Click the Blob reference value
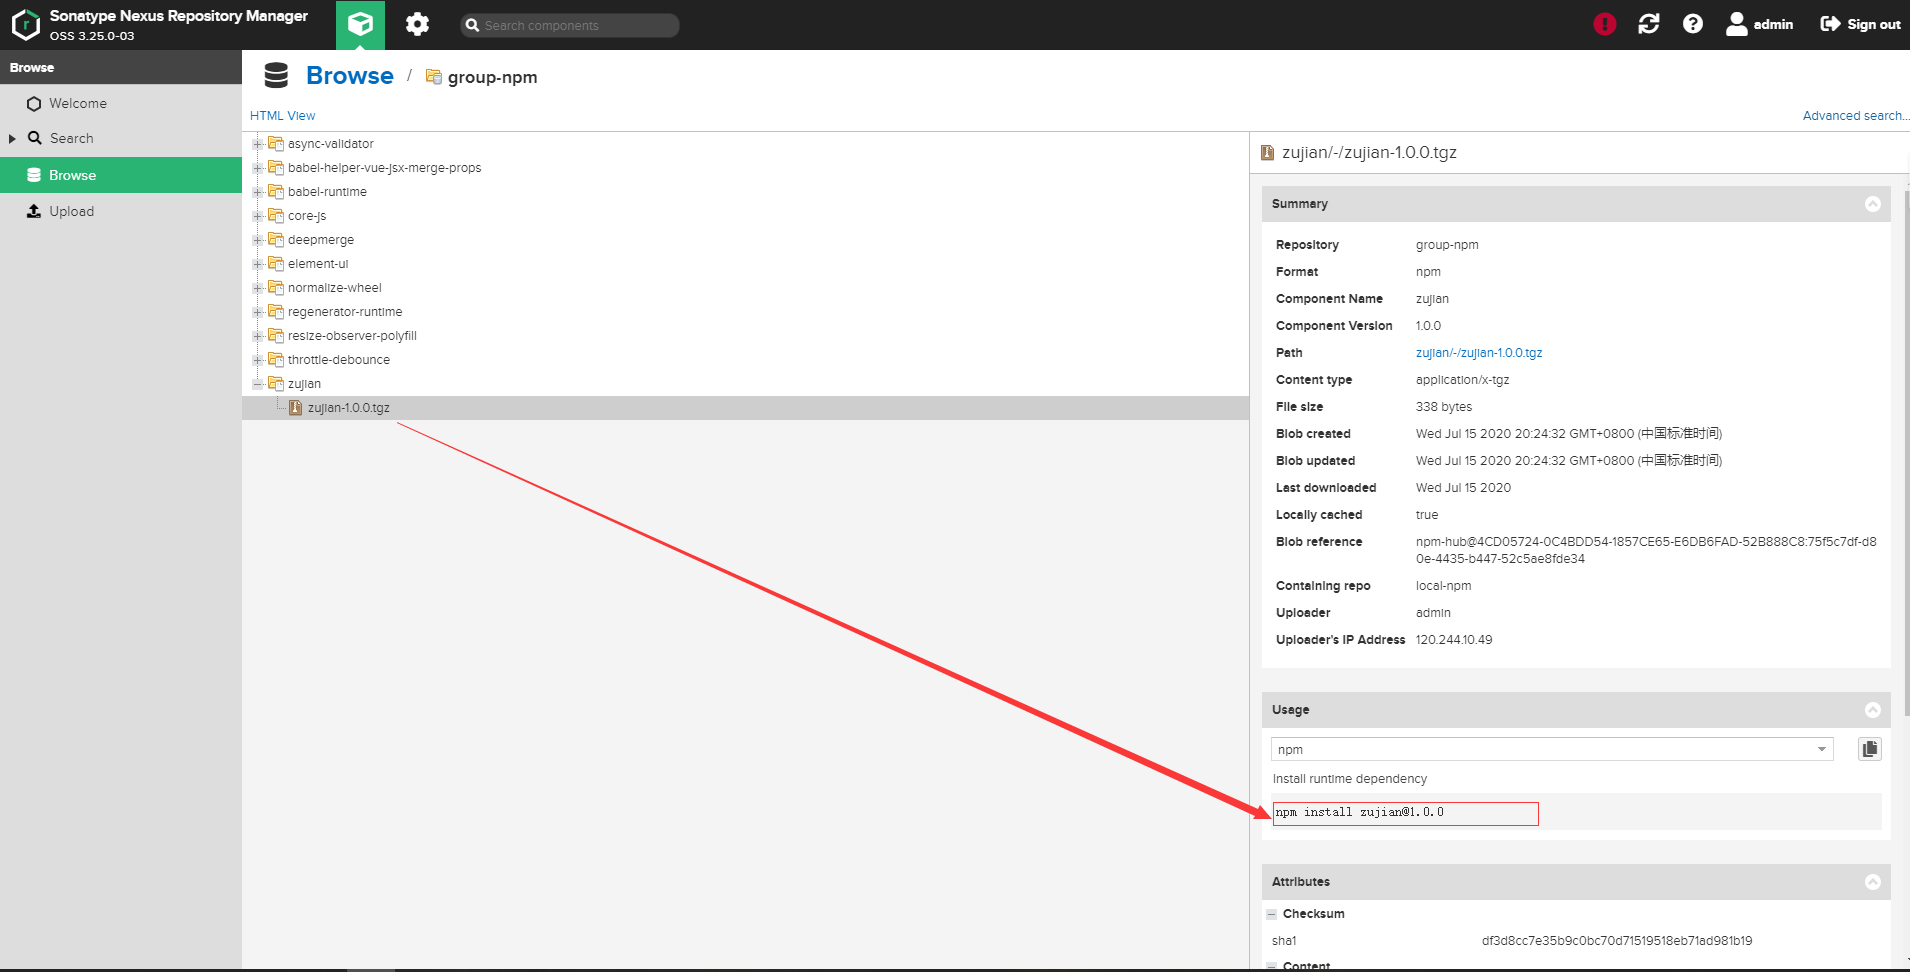The height and width of the screenshot is (972, 1910). click(1646, 550)
